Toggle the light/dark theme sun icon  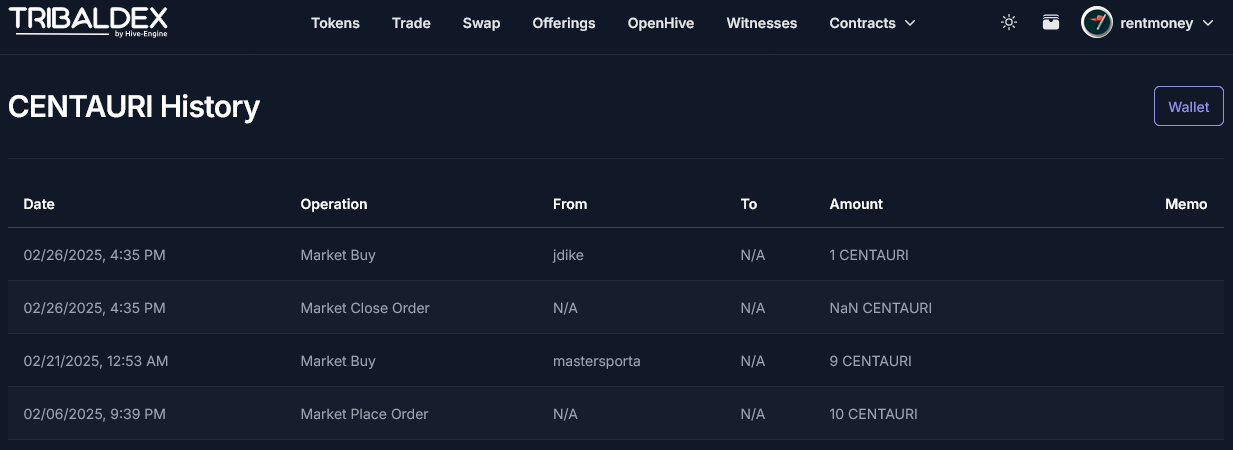point(1009,22)
